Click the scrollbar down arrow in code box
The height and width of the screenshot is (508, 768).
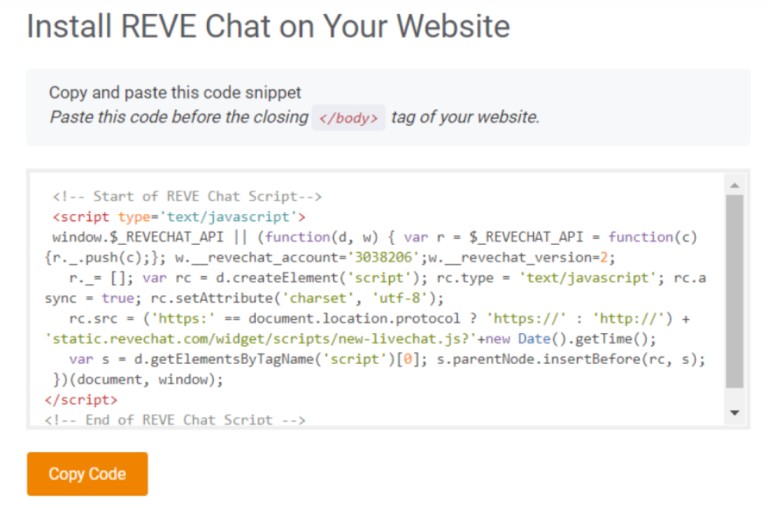[x=734, y=412]
